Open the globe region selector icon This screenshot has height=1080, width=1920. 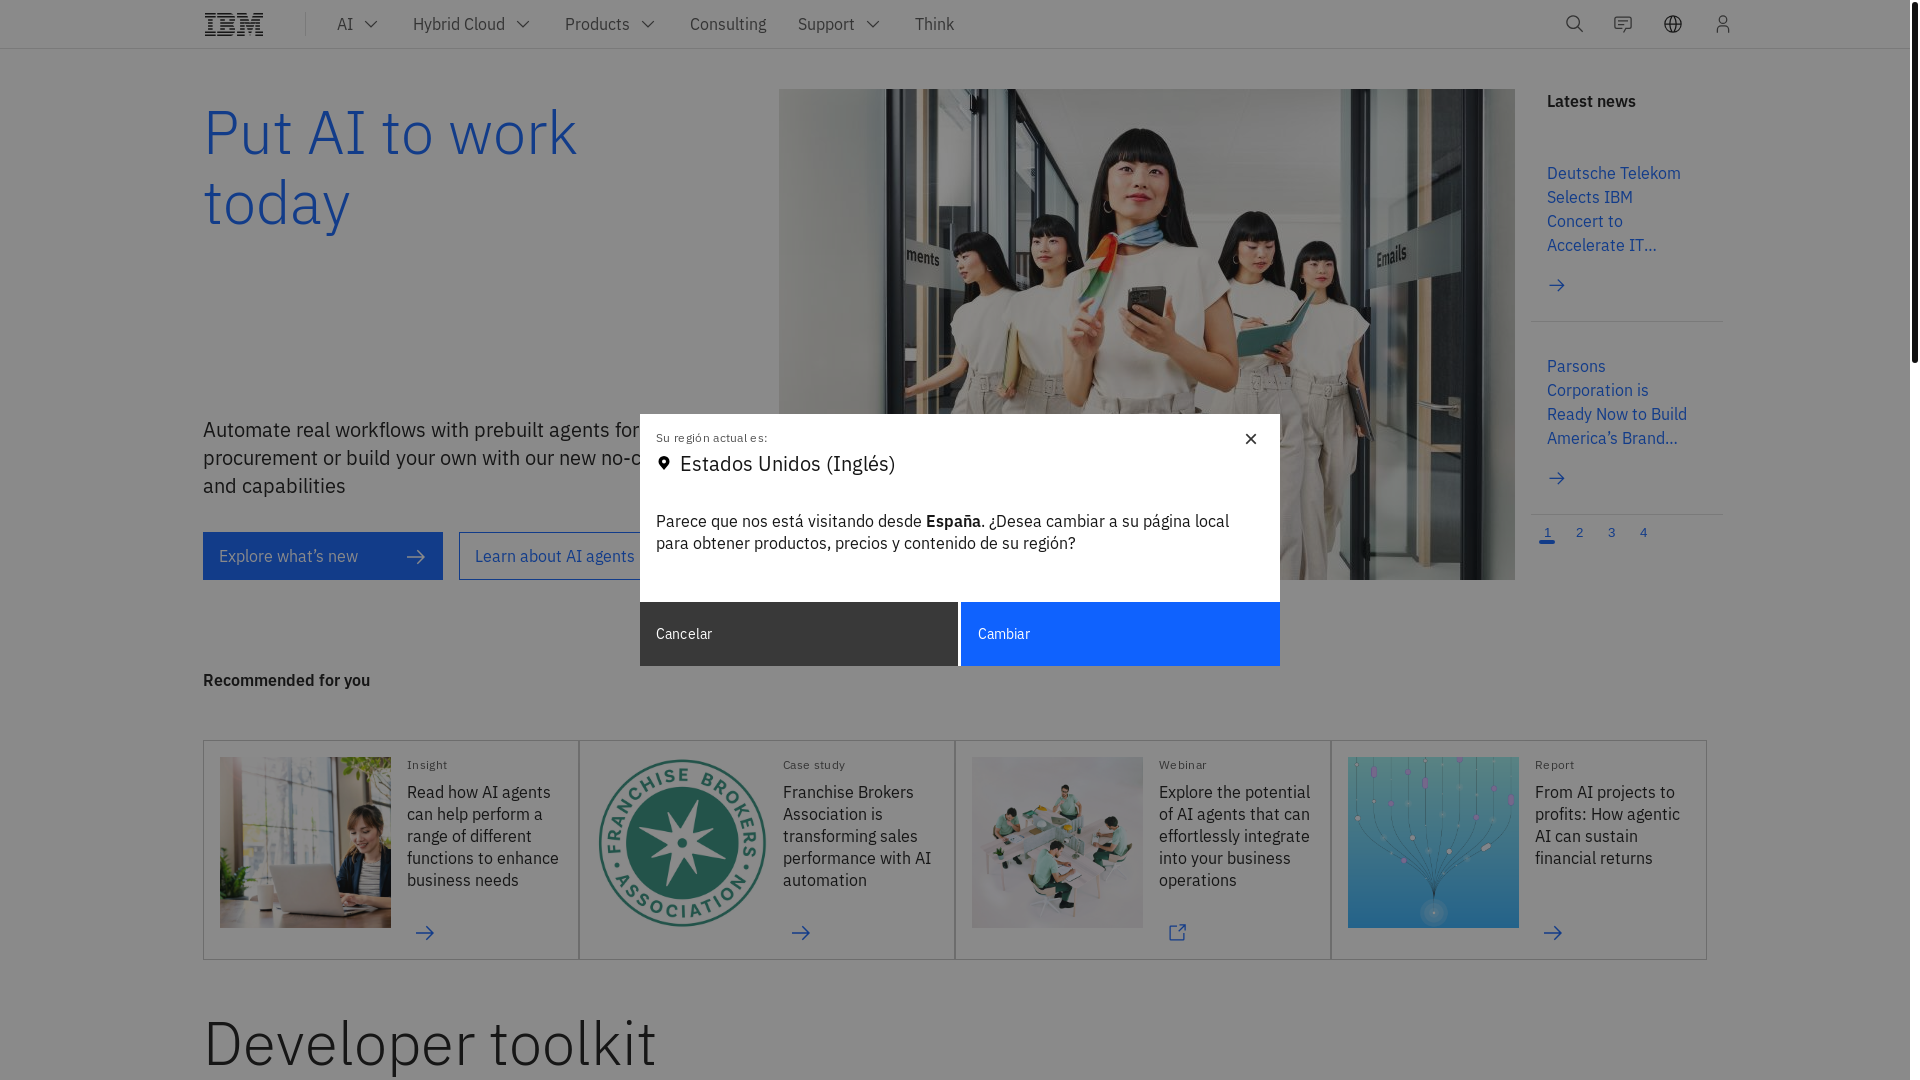tap(1673, 24)
